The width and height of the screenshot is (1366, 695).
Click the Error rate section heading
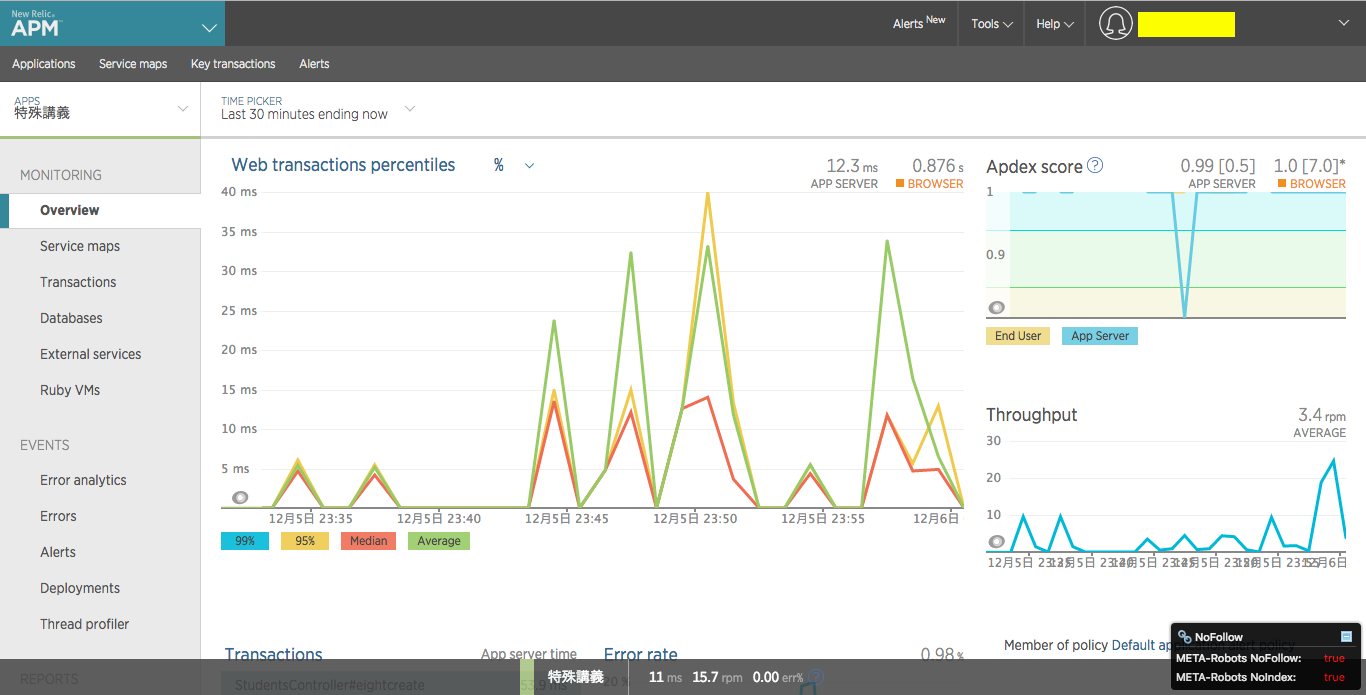[x=641, y=655]
